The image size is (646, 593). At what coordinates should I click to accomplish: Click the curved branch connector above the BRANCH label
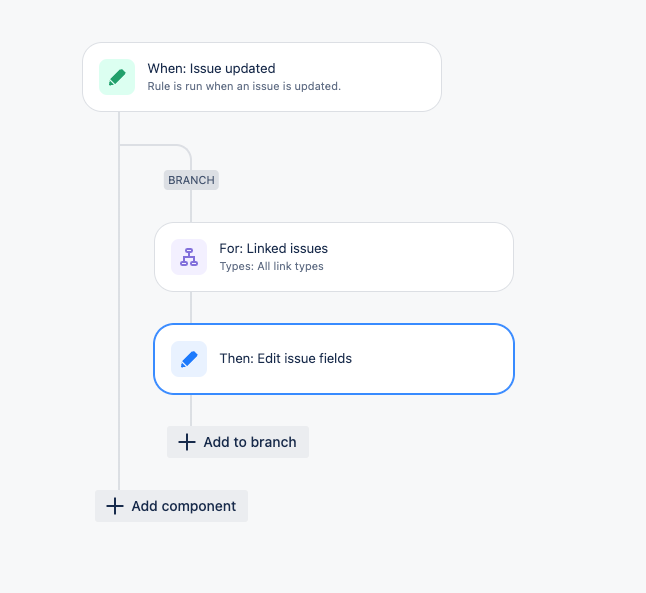pos(181,147)
